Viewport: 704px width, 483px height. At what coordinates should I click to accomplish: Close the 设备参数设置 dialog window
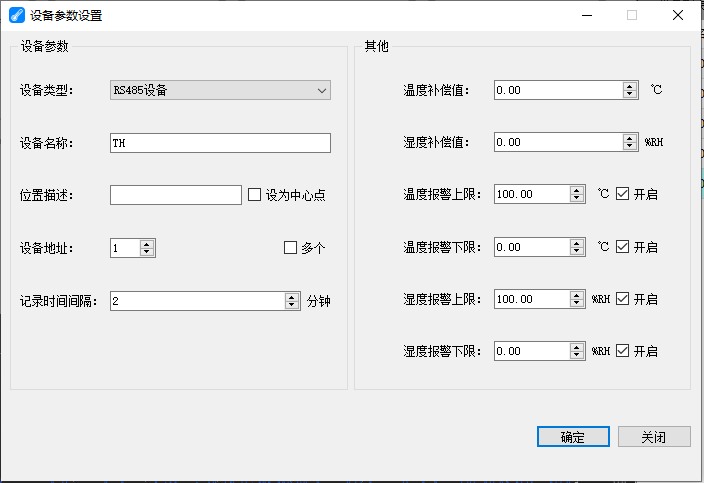678,15
